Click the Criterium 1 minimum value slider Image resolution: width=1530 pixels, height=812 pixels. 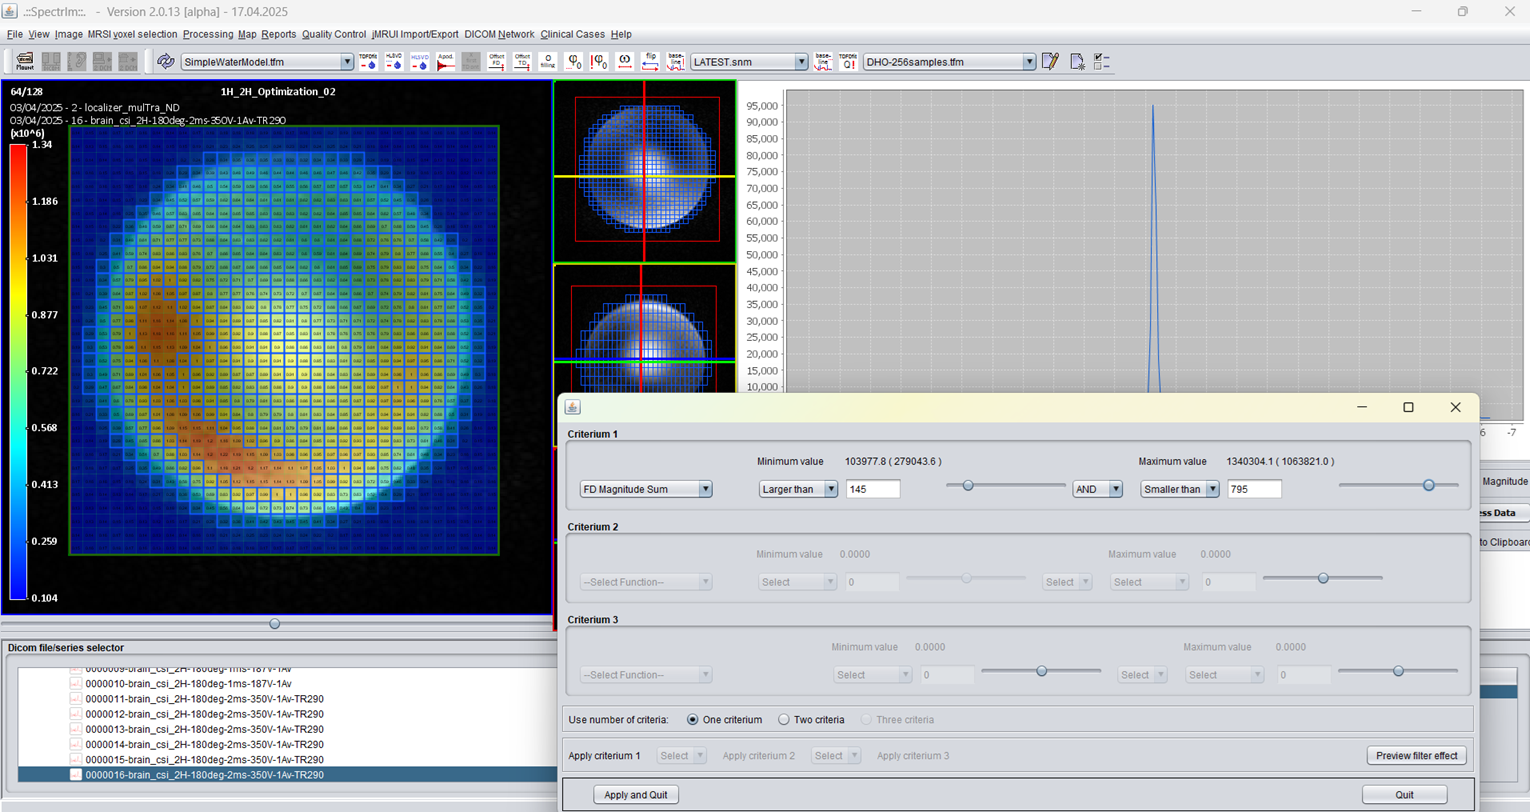[1006, 485]
